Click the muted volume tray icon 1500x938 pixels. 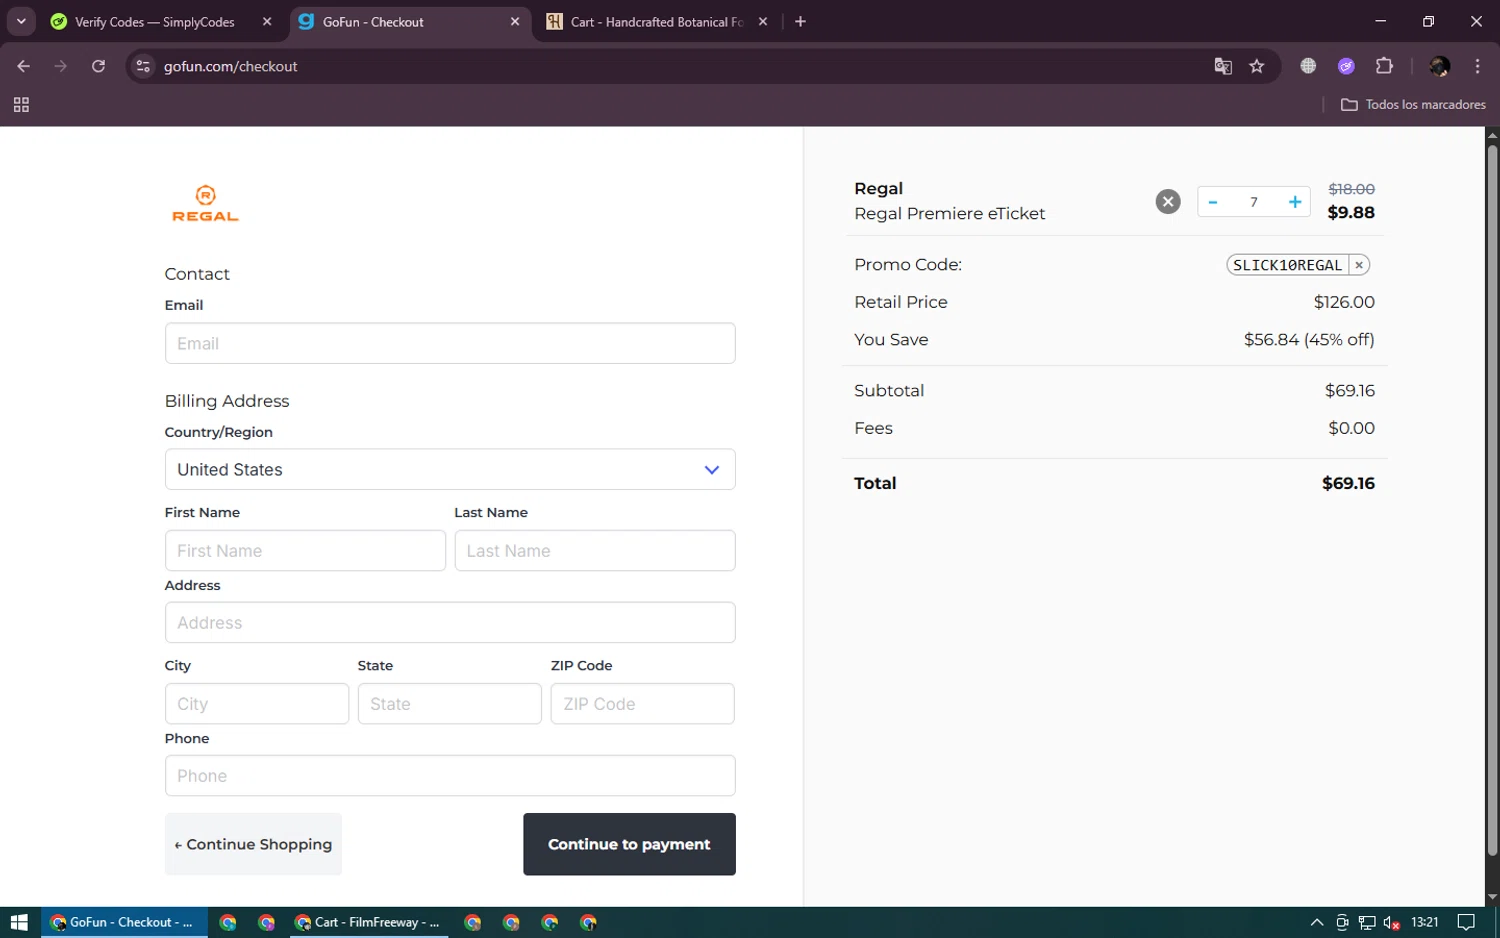(x=1391, y=922)
